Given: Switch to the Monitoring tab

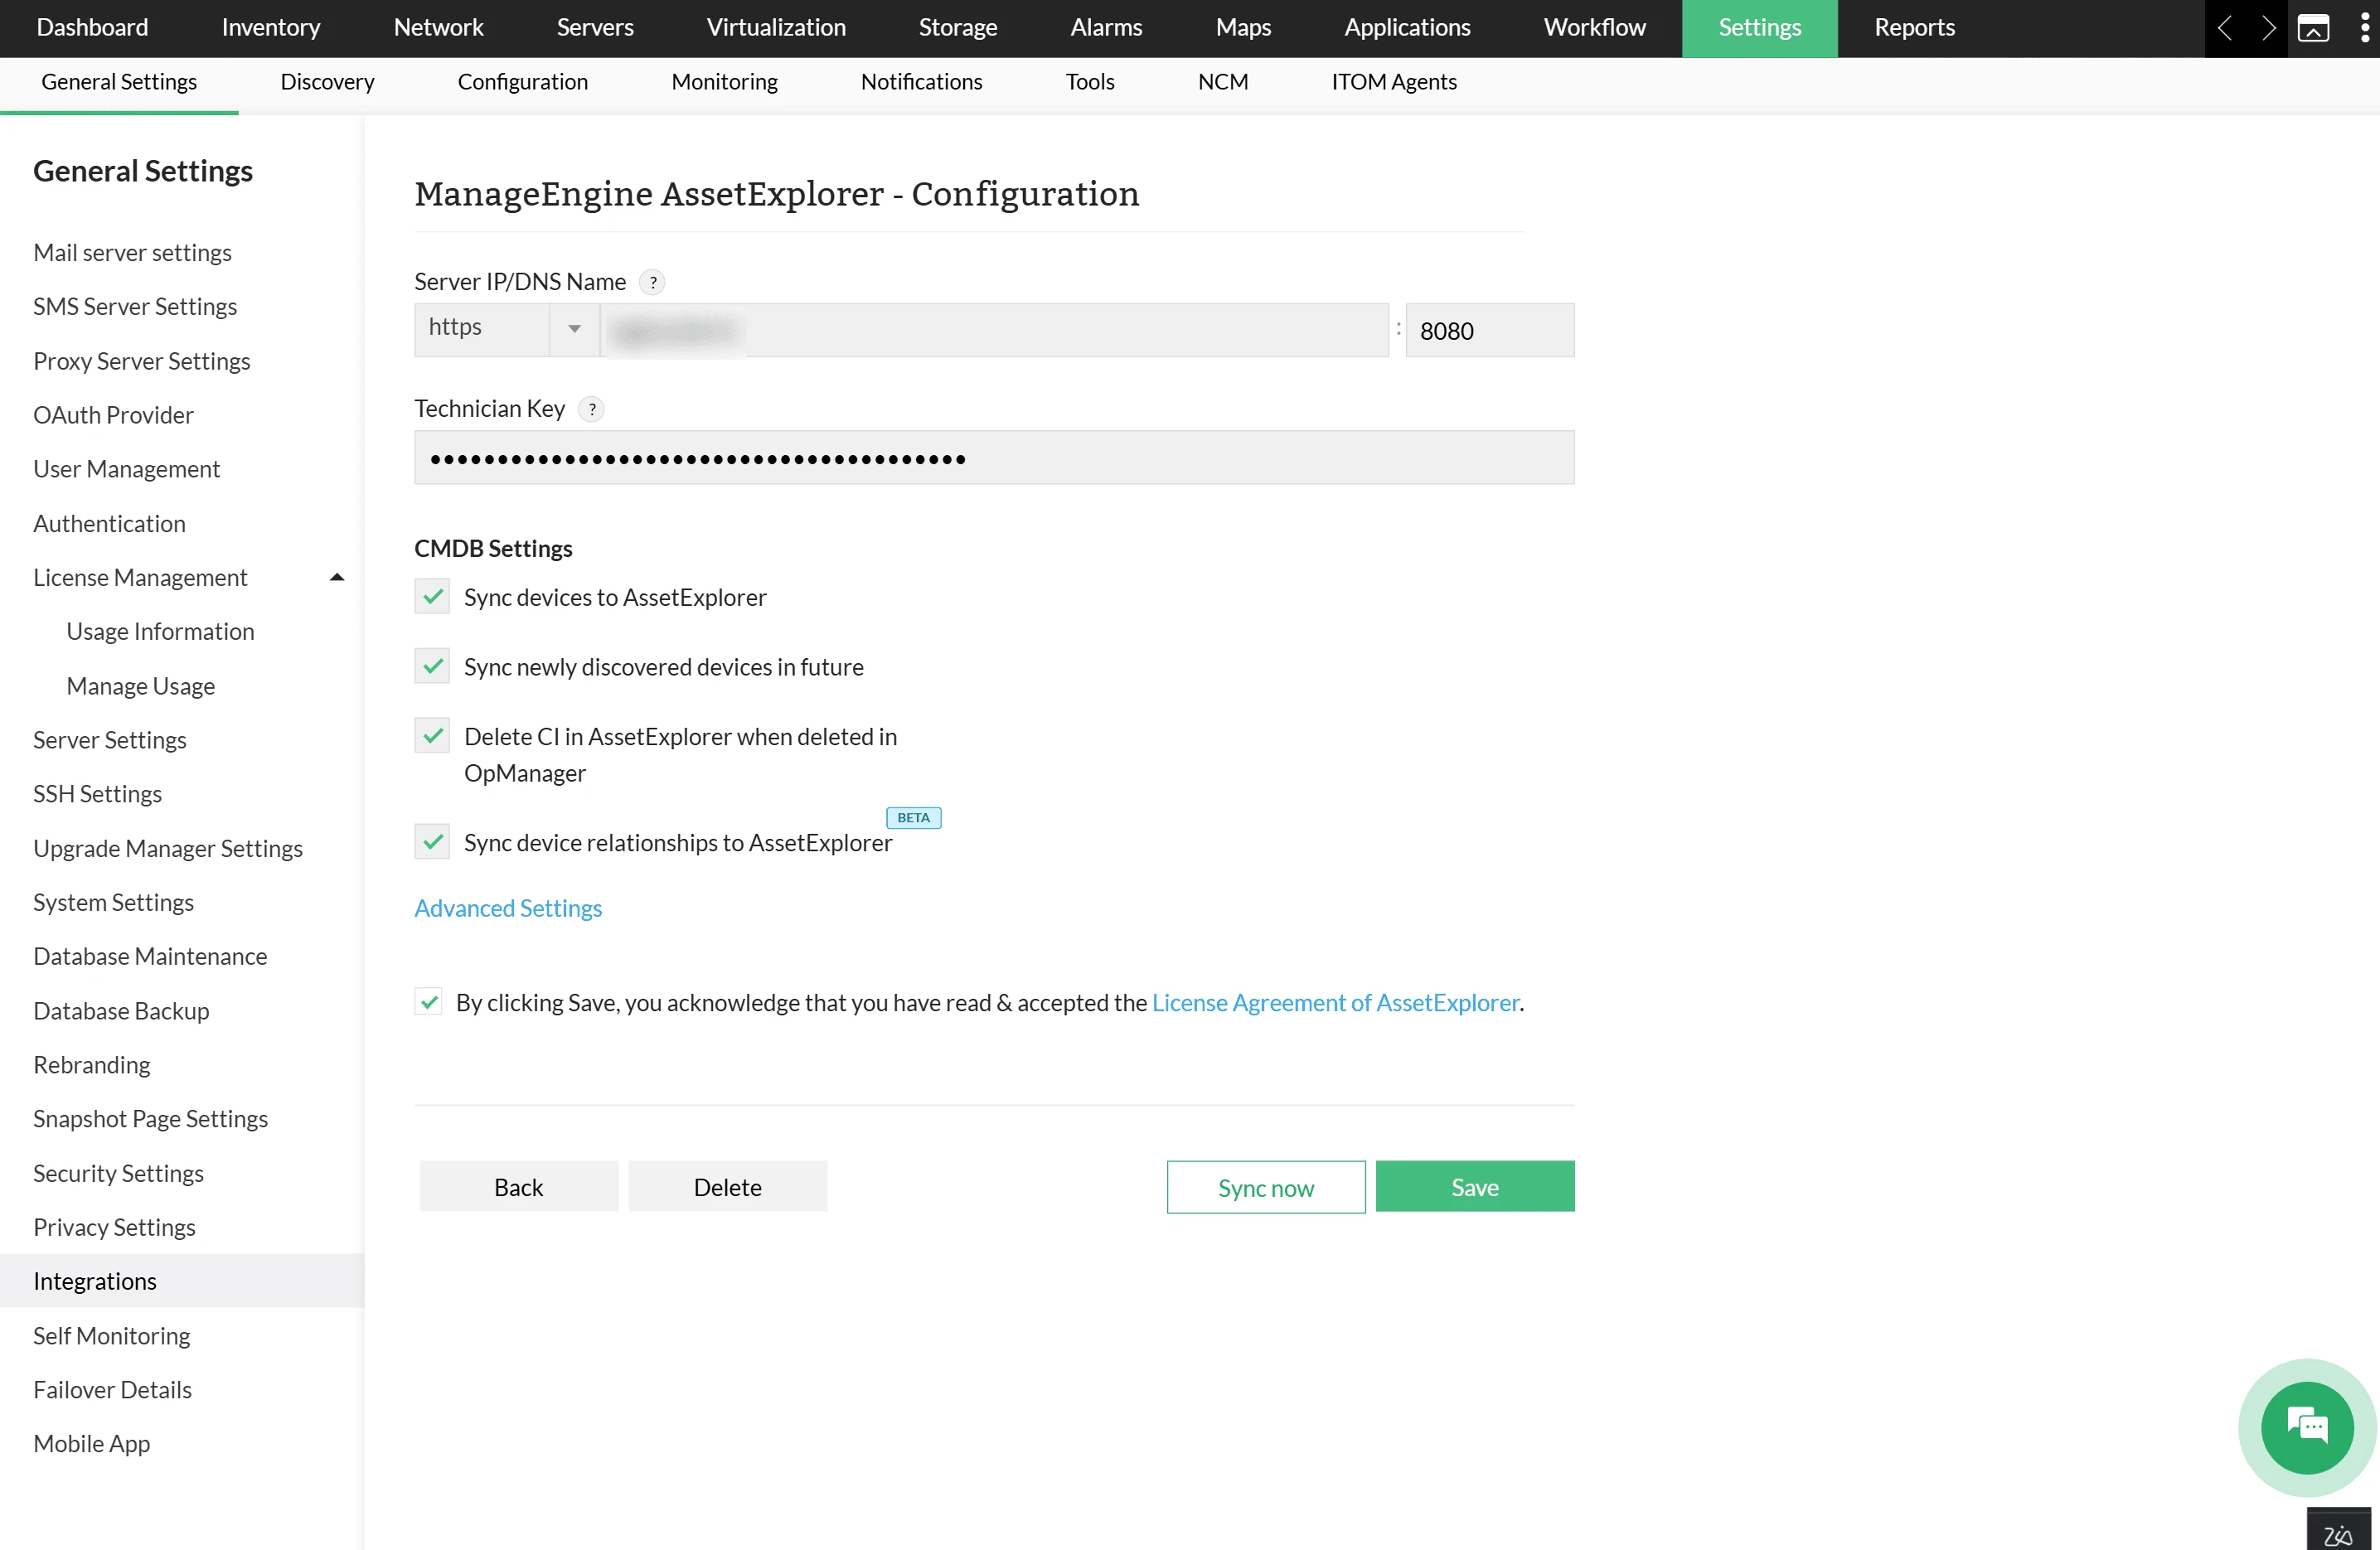Looking at the screenshot, I should (x=724, y=82).
